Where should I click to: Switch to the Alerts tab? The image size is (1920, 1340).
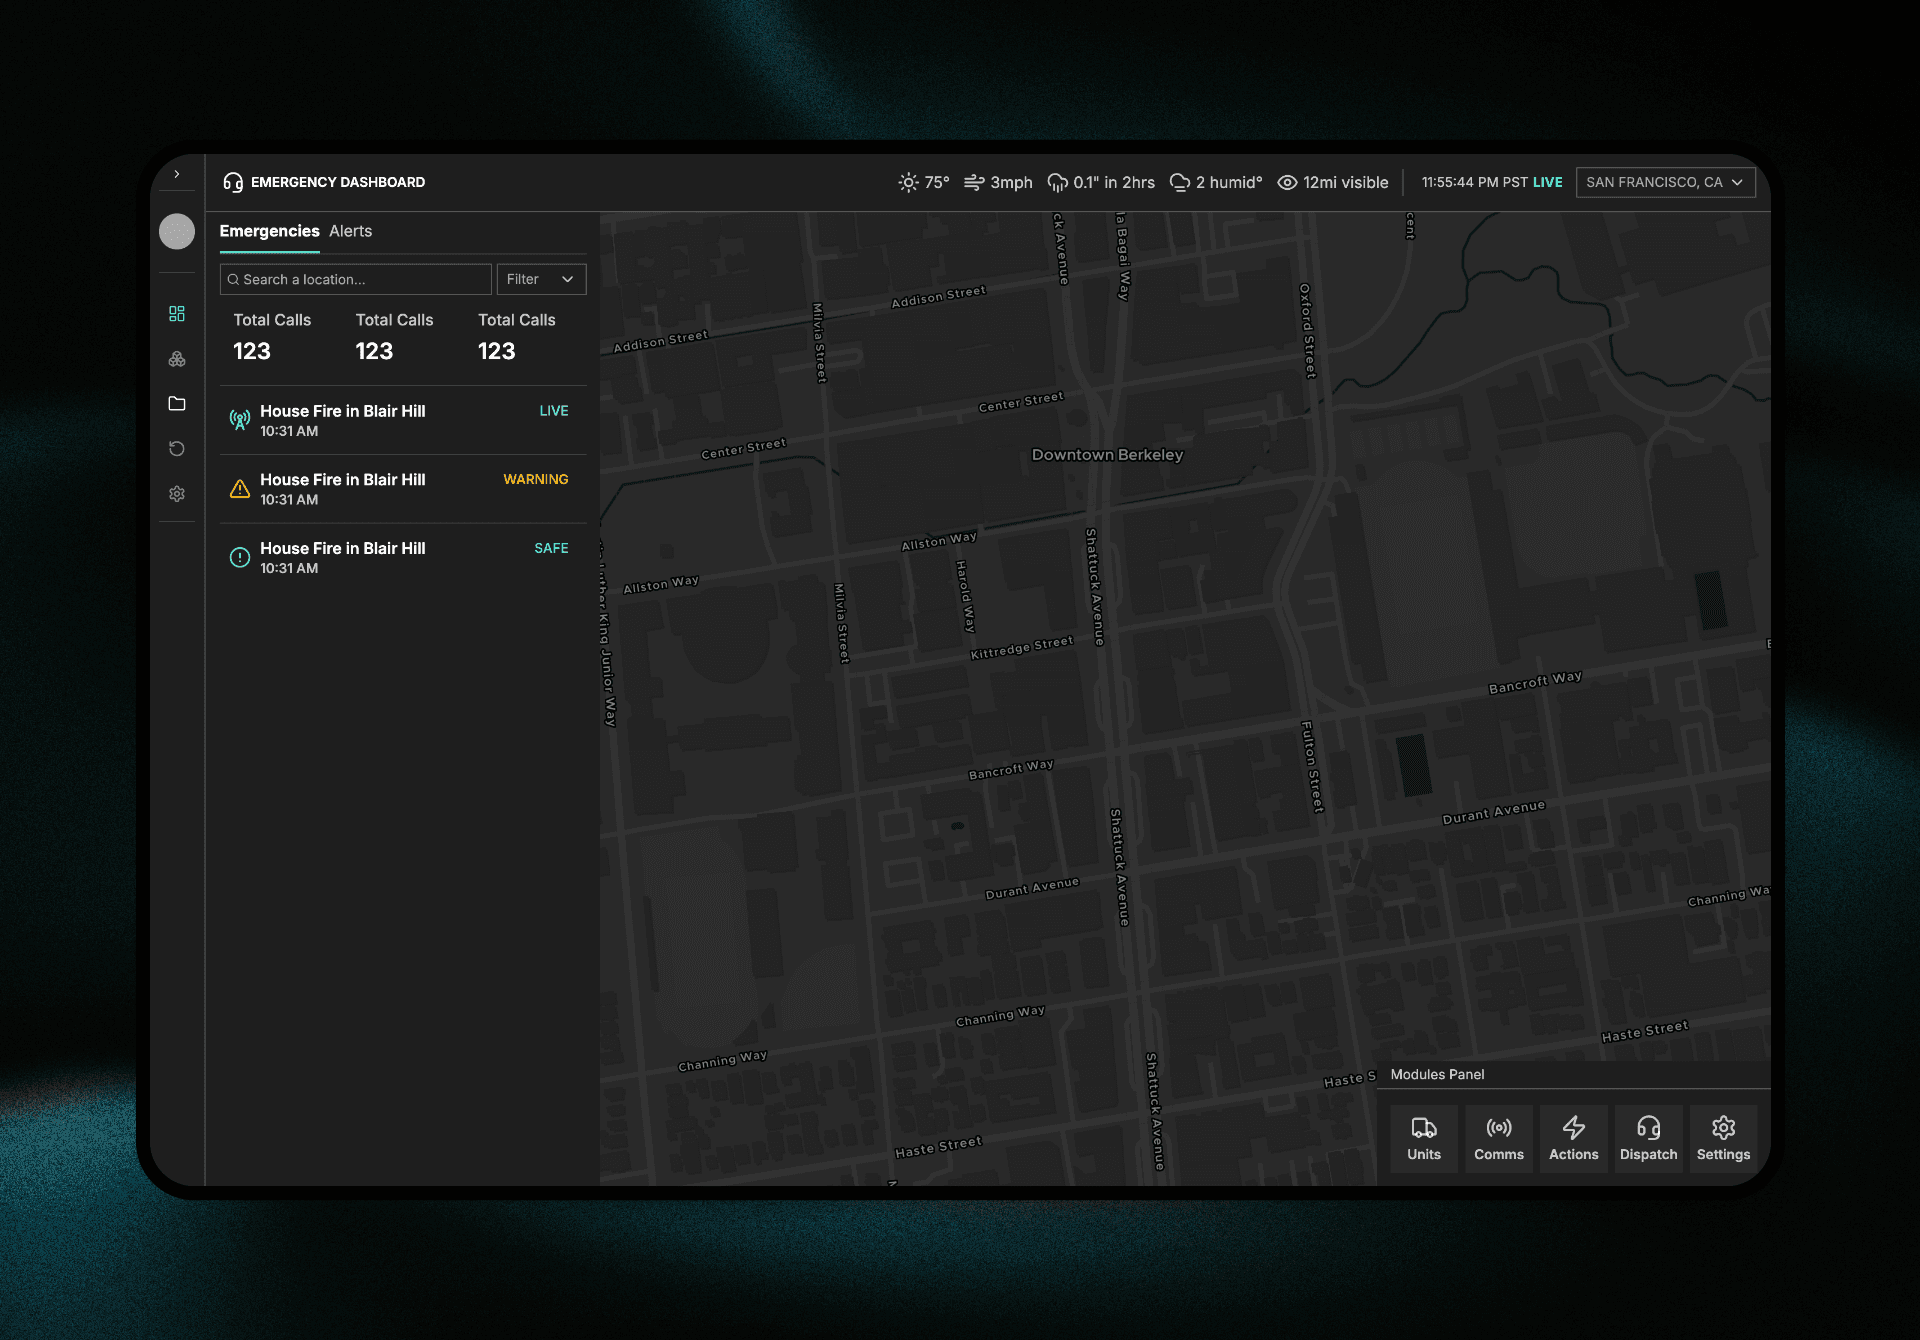pos(350,231)
